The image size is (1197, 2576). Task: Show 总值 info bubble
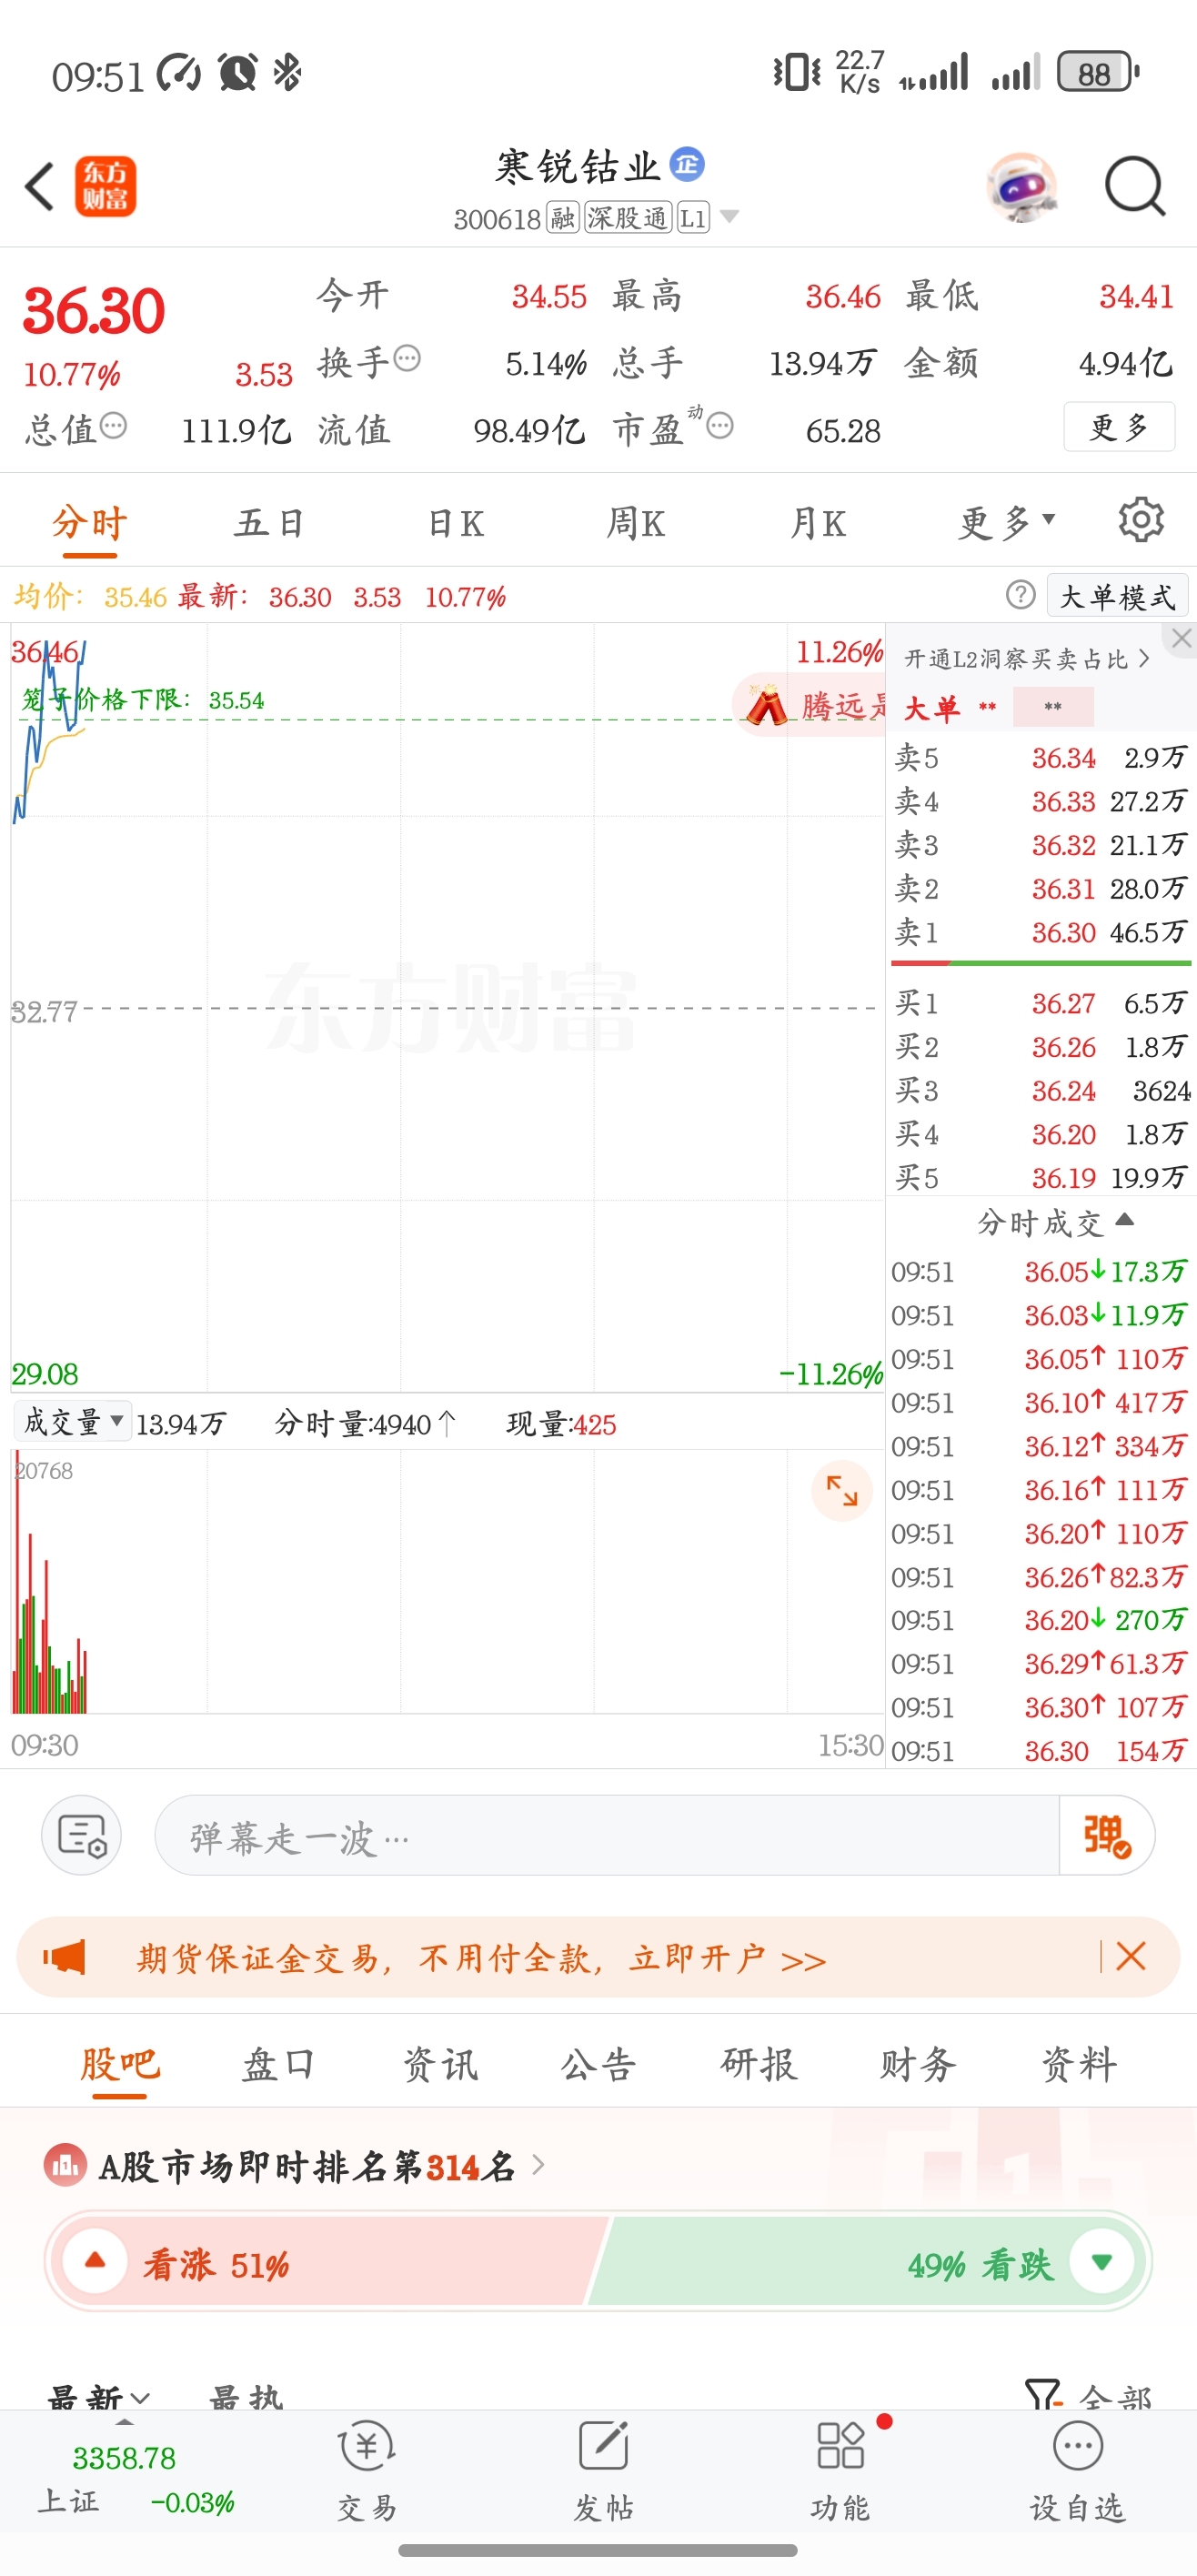[x=114, y=426]
